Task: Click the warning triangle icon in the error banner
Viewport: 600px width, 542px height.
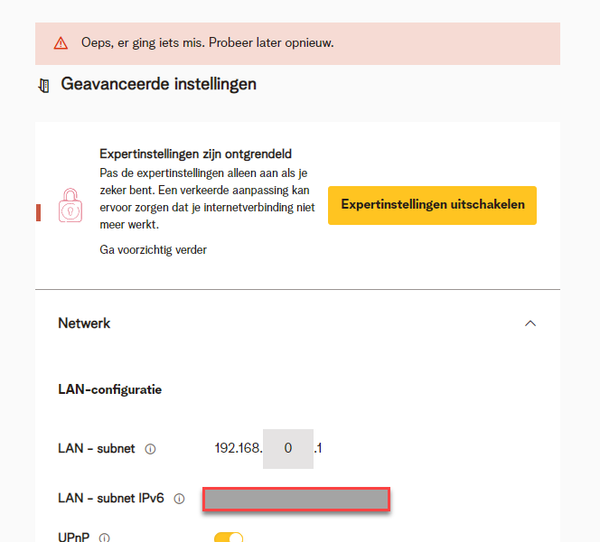Action: coord(61,43)
